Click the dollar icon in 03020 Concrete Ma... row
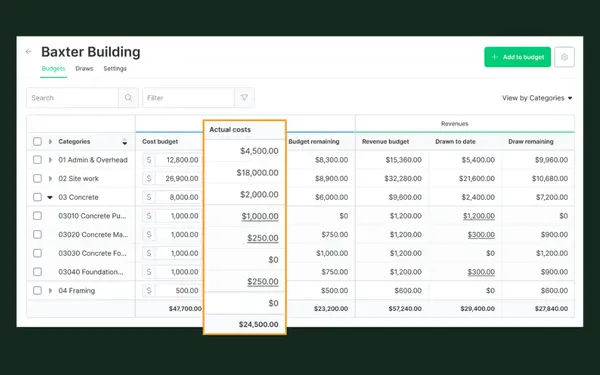600x375 pixels. [x=149, y=235]
